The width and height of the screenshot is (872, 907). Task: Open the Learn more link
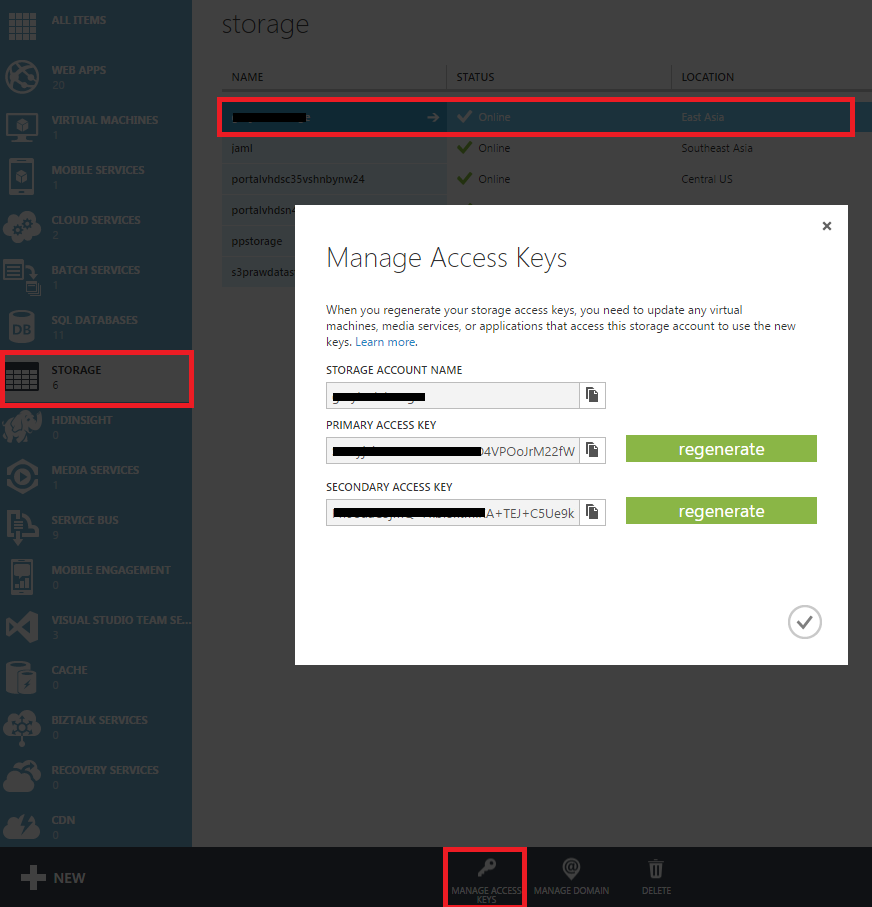pos(385,342)
